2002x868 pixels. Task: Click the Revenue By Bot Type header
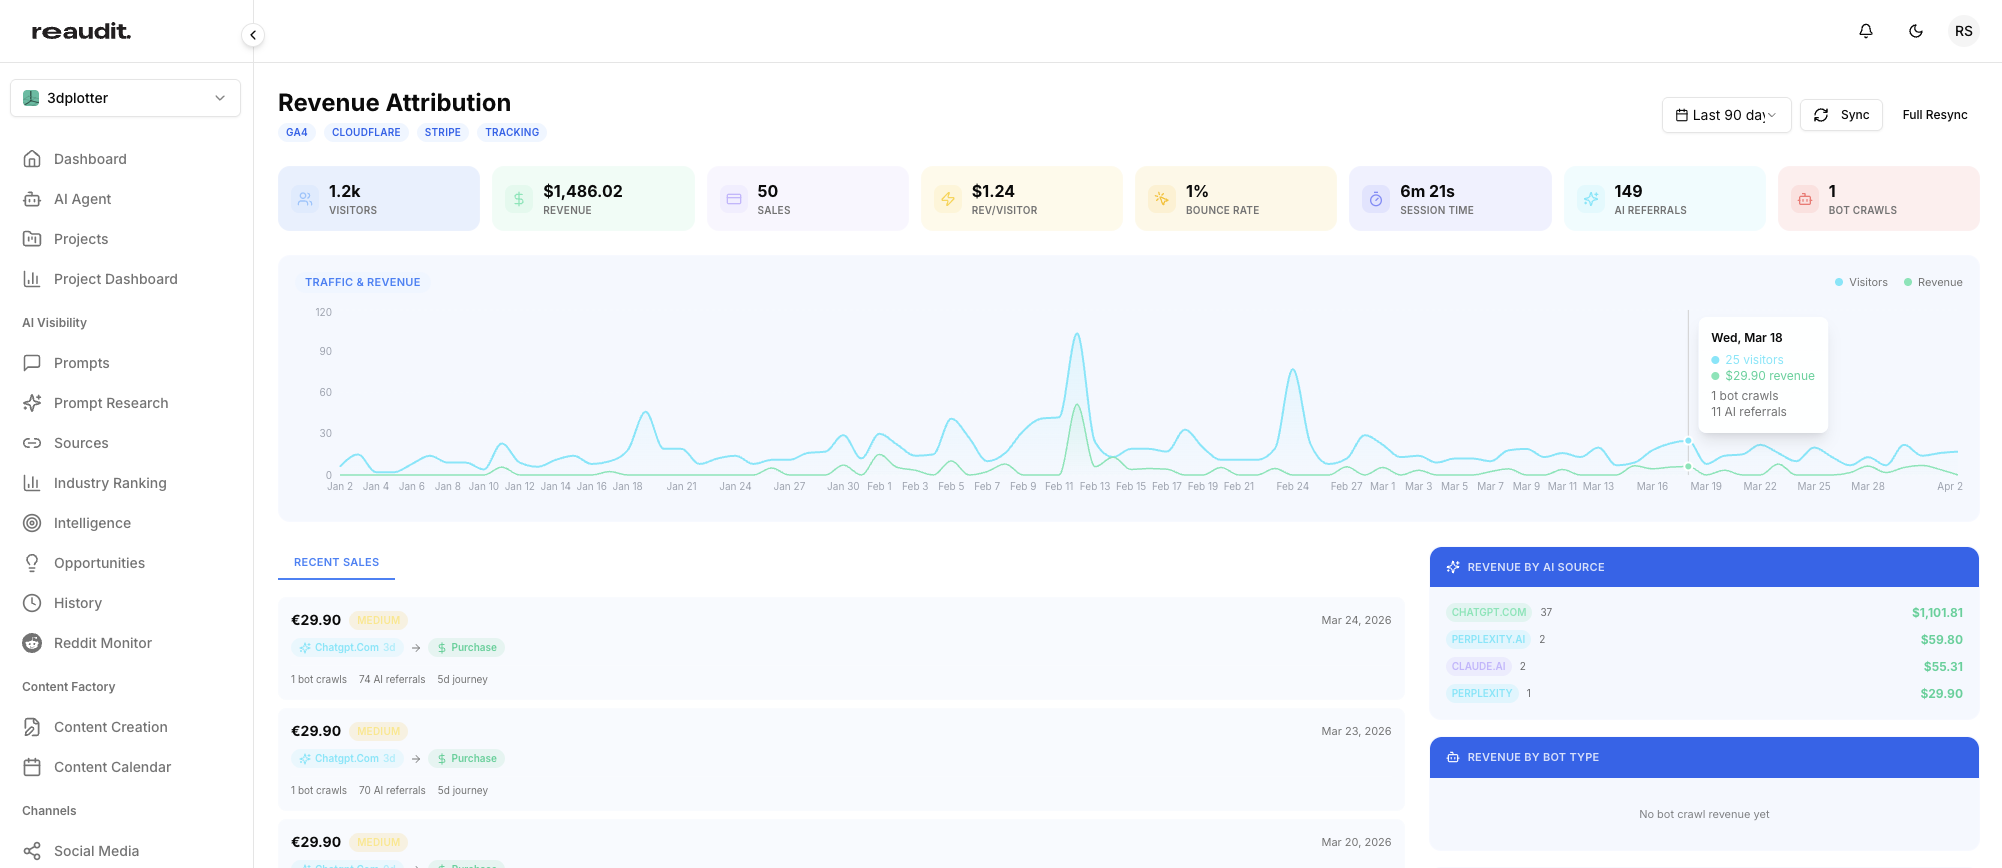1704,757
